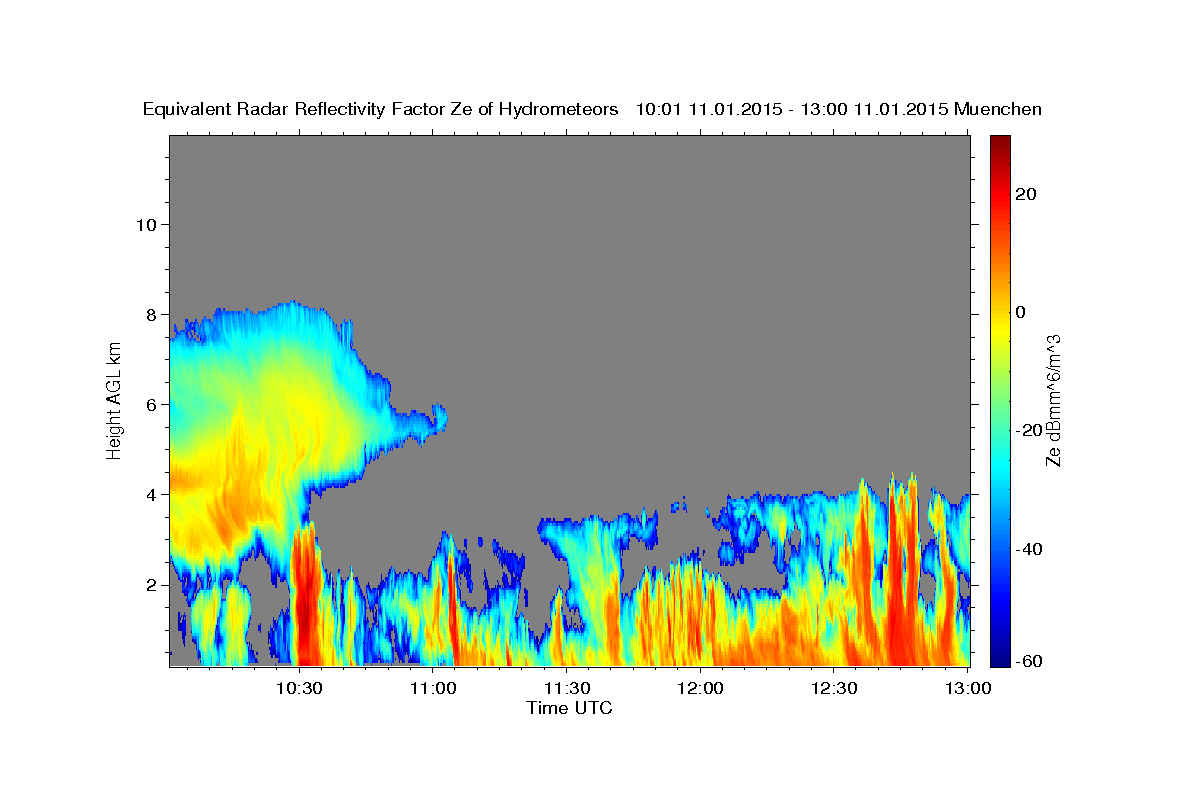Click the dark blue bottom of the colorbar

pos(998,660)
